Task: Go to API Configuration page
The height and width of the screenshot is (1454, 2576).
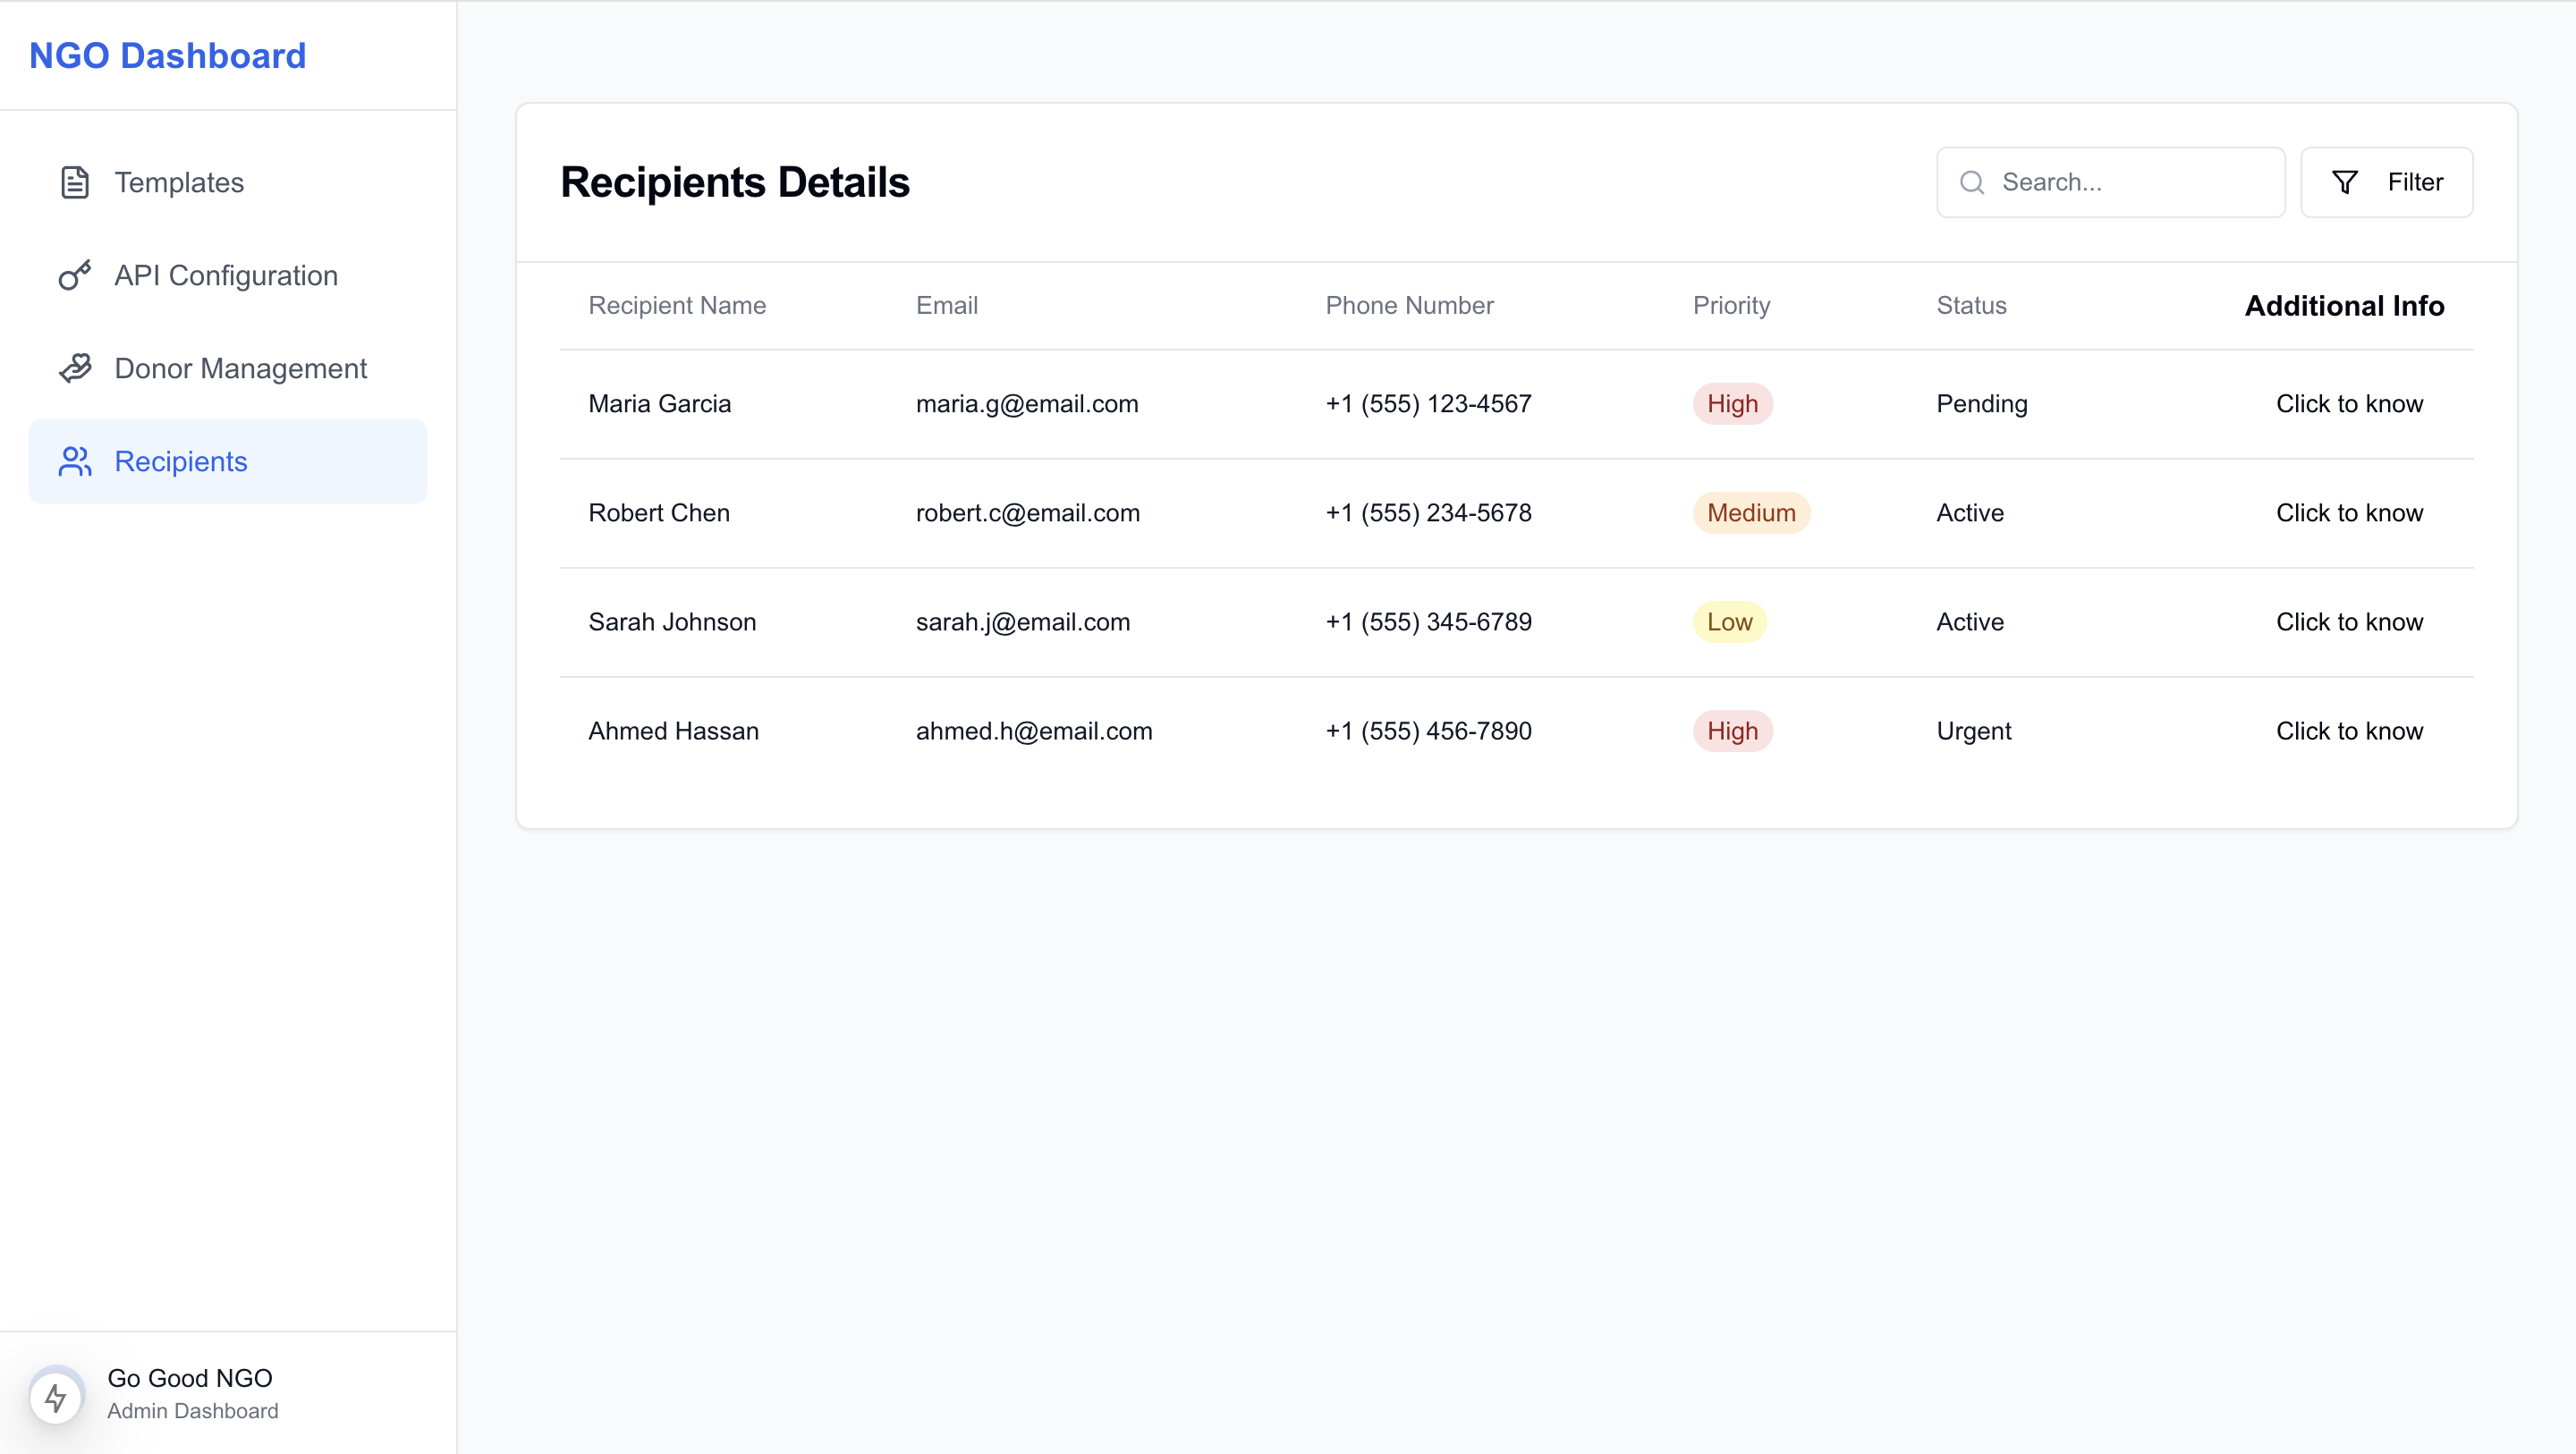Action: [x=226, y=275]
